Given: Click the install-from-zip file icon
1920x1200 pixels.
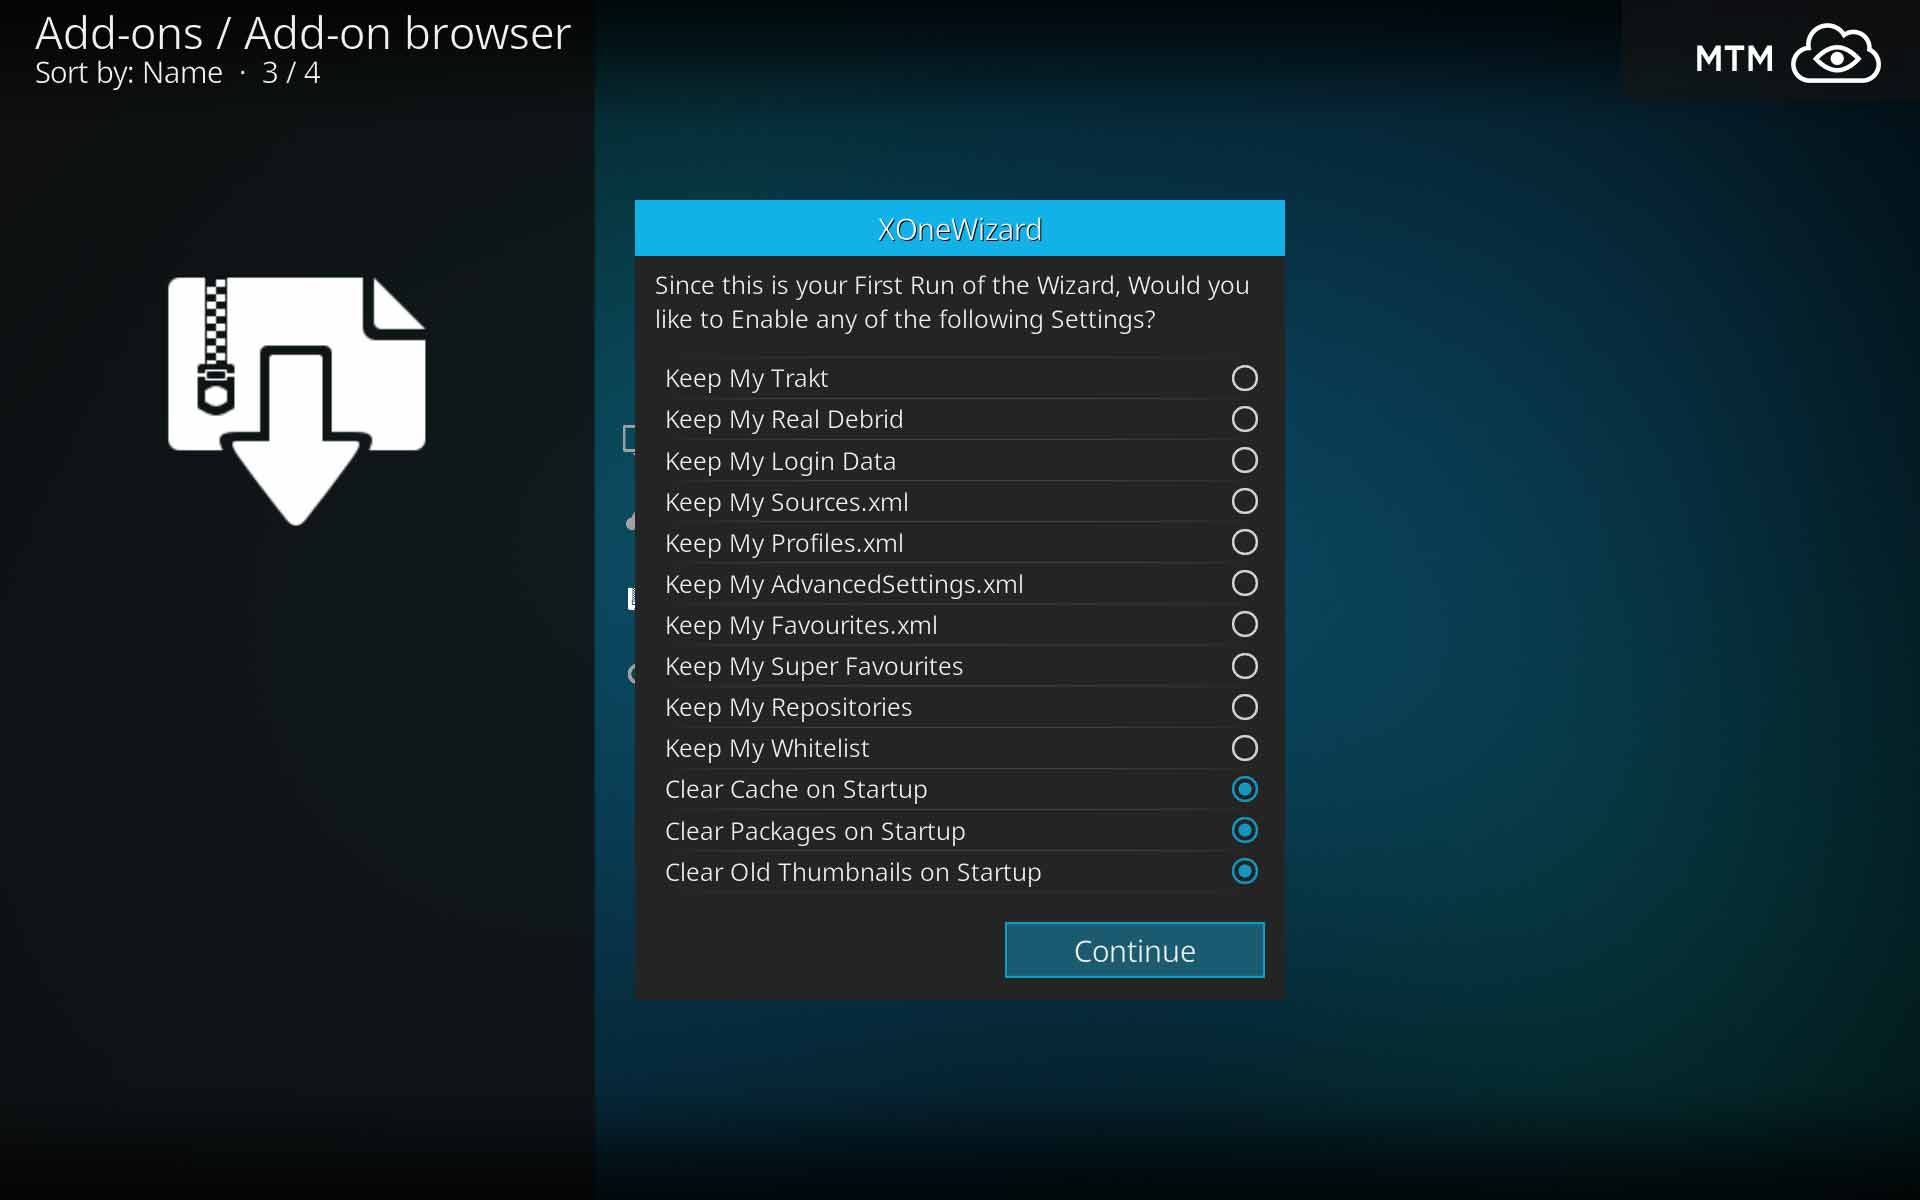Looking at the screenshot, I should point(297,401).
